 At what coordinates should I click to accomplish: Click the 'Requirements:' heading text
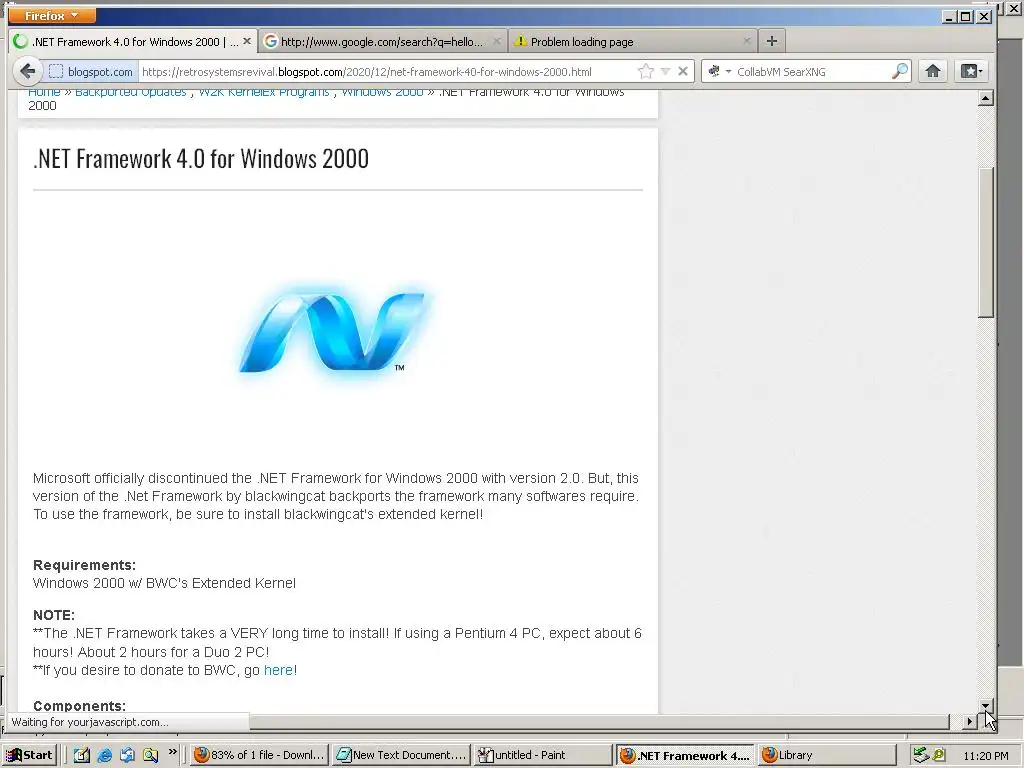tap(84, 565)
